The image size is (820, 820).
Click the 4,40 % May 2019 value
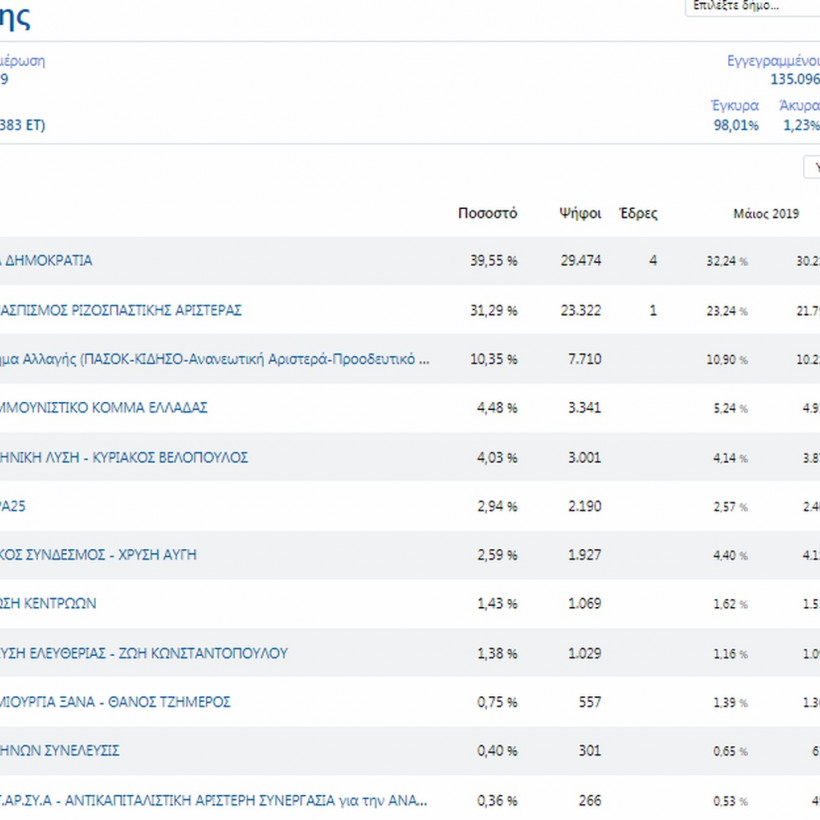[x=730, y=555]
